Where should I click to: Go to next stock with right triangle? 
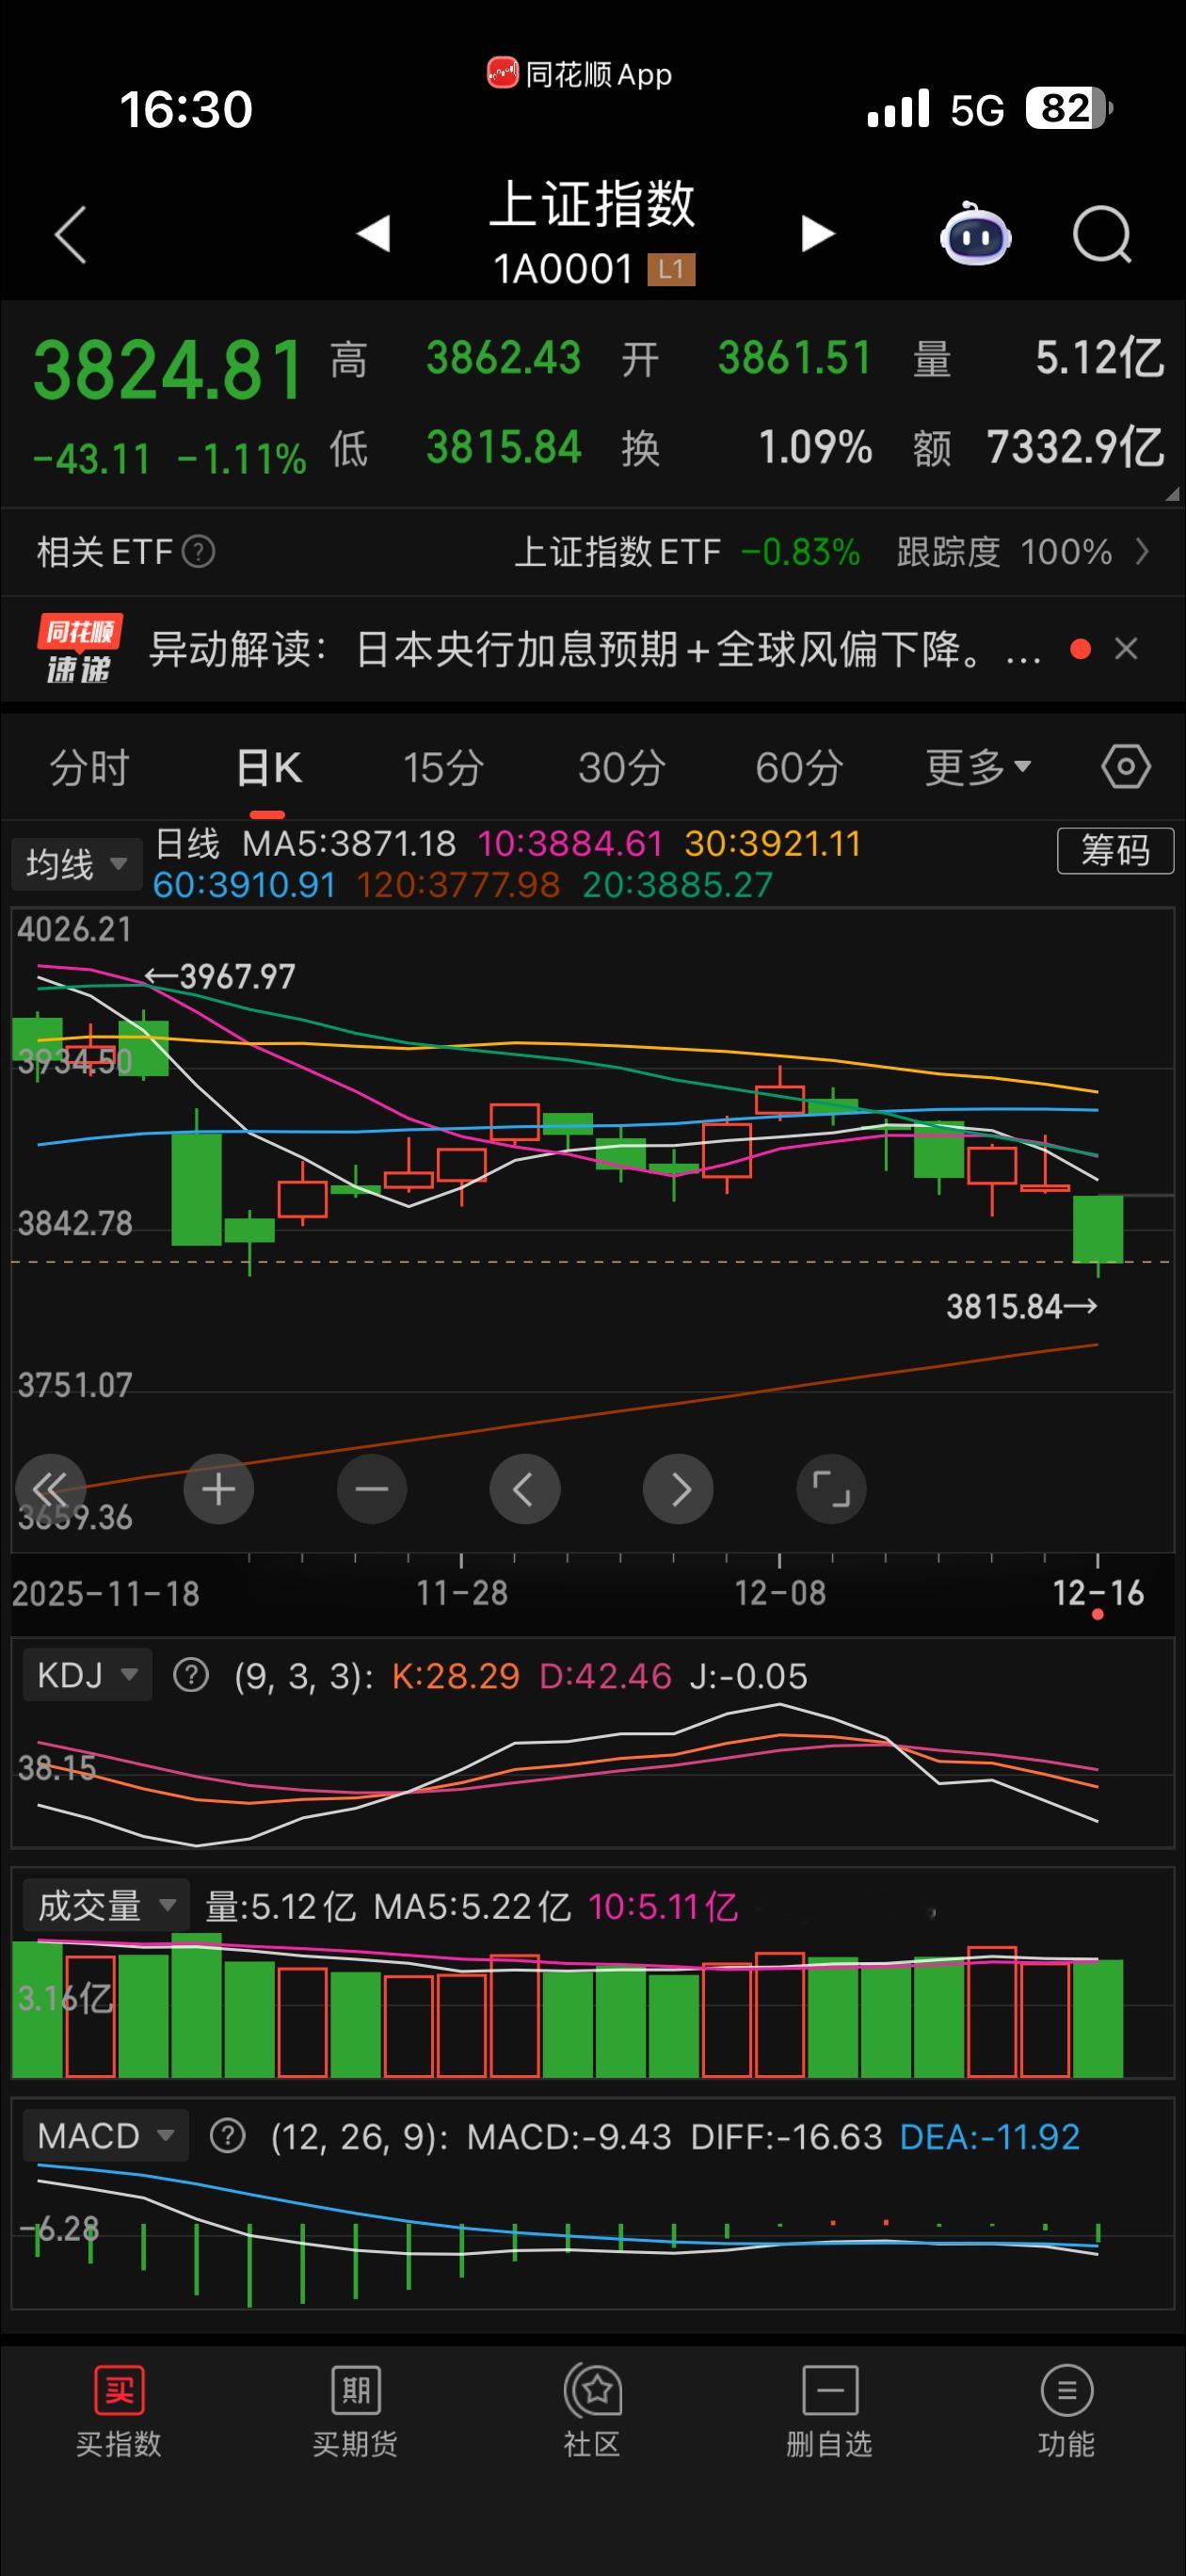(817, 233)
